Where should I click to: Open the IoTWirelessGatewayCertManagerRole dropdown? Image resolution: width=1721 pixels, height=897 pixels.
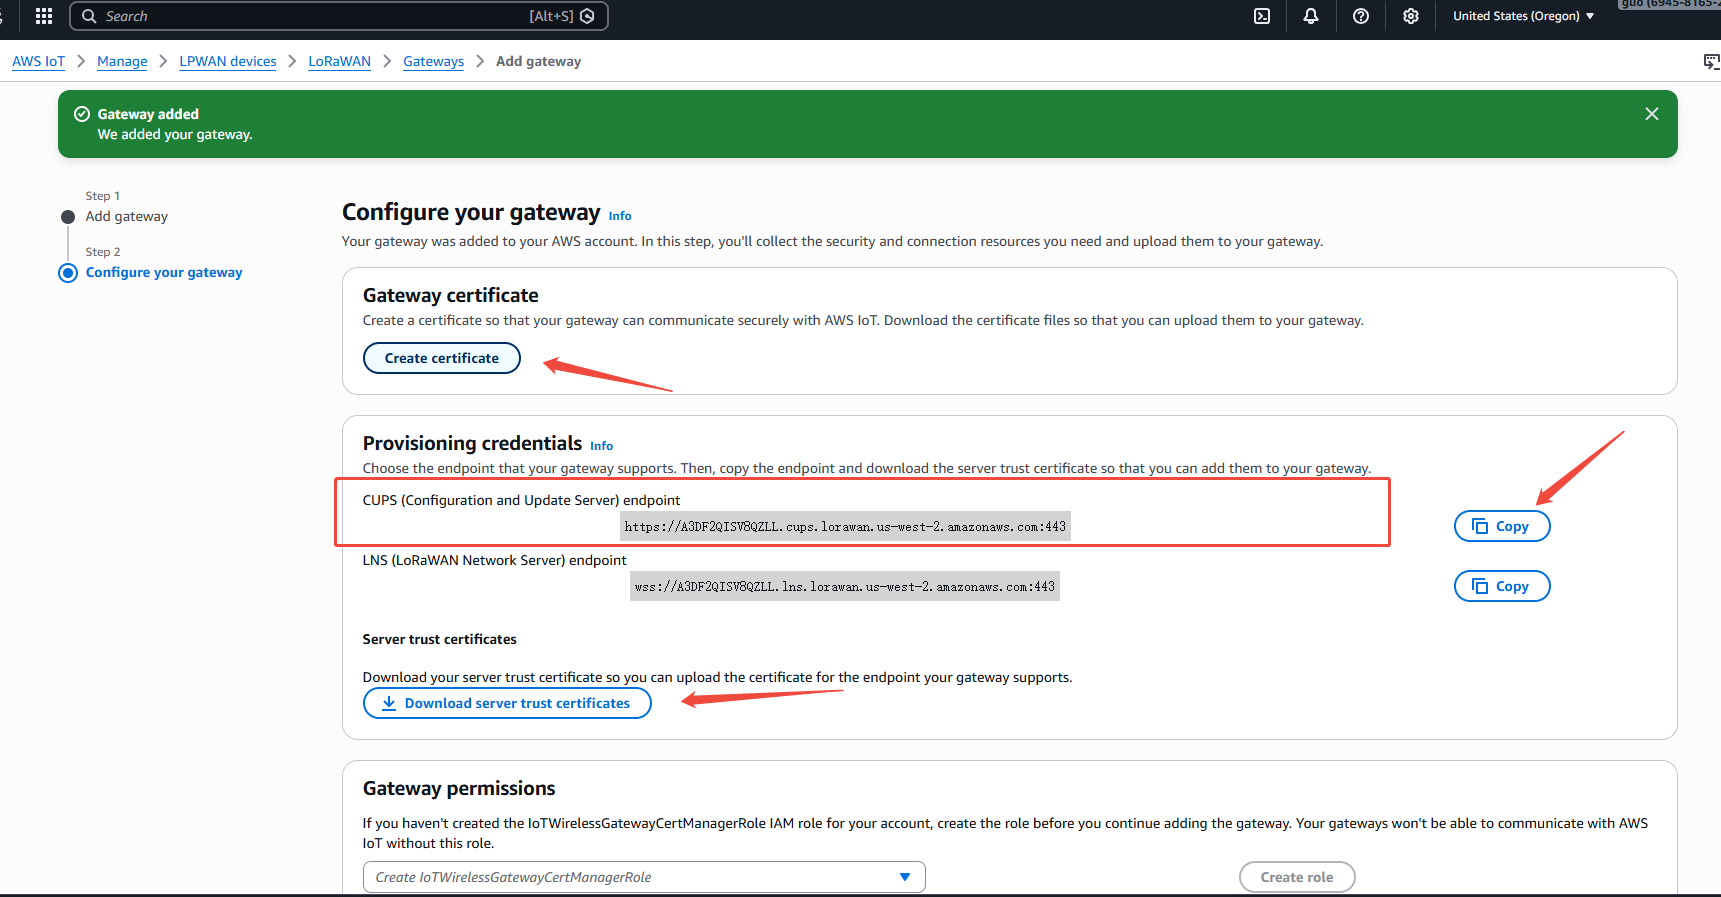point(643,877)
